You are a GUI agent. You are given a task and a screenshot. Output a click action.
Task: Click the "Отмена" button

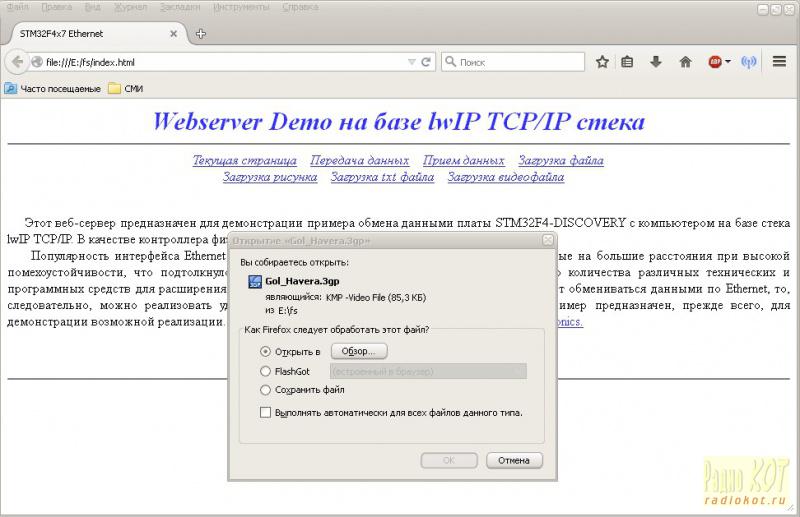click(514, 460)
